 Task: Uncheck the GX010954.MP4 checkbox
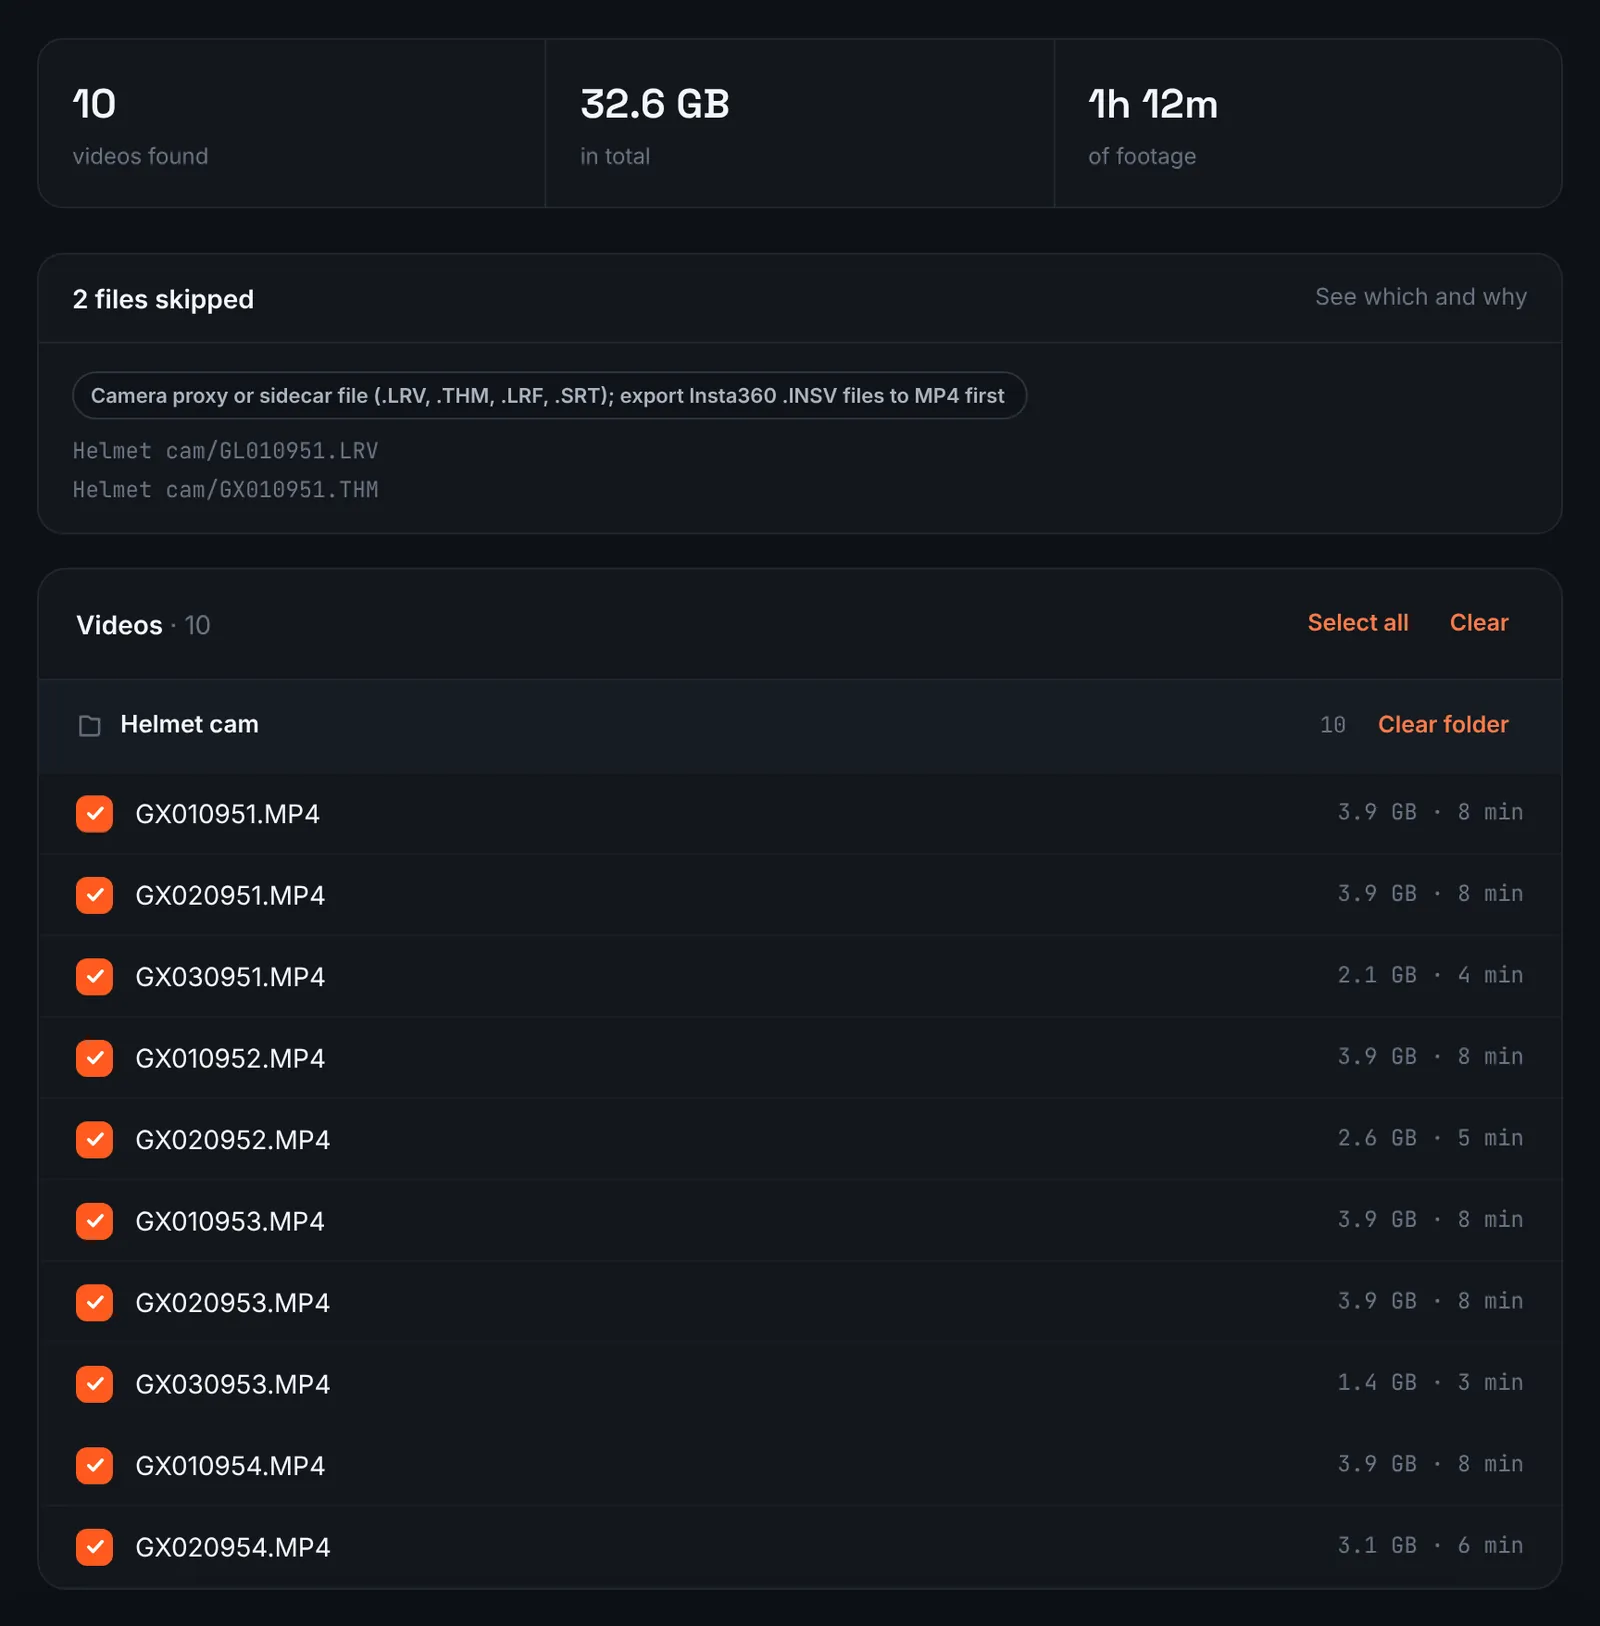[94, 1466]
